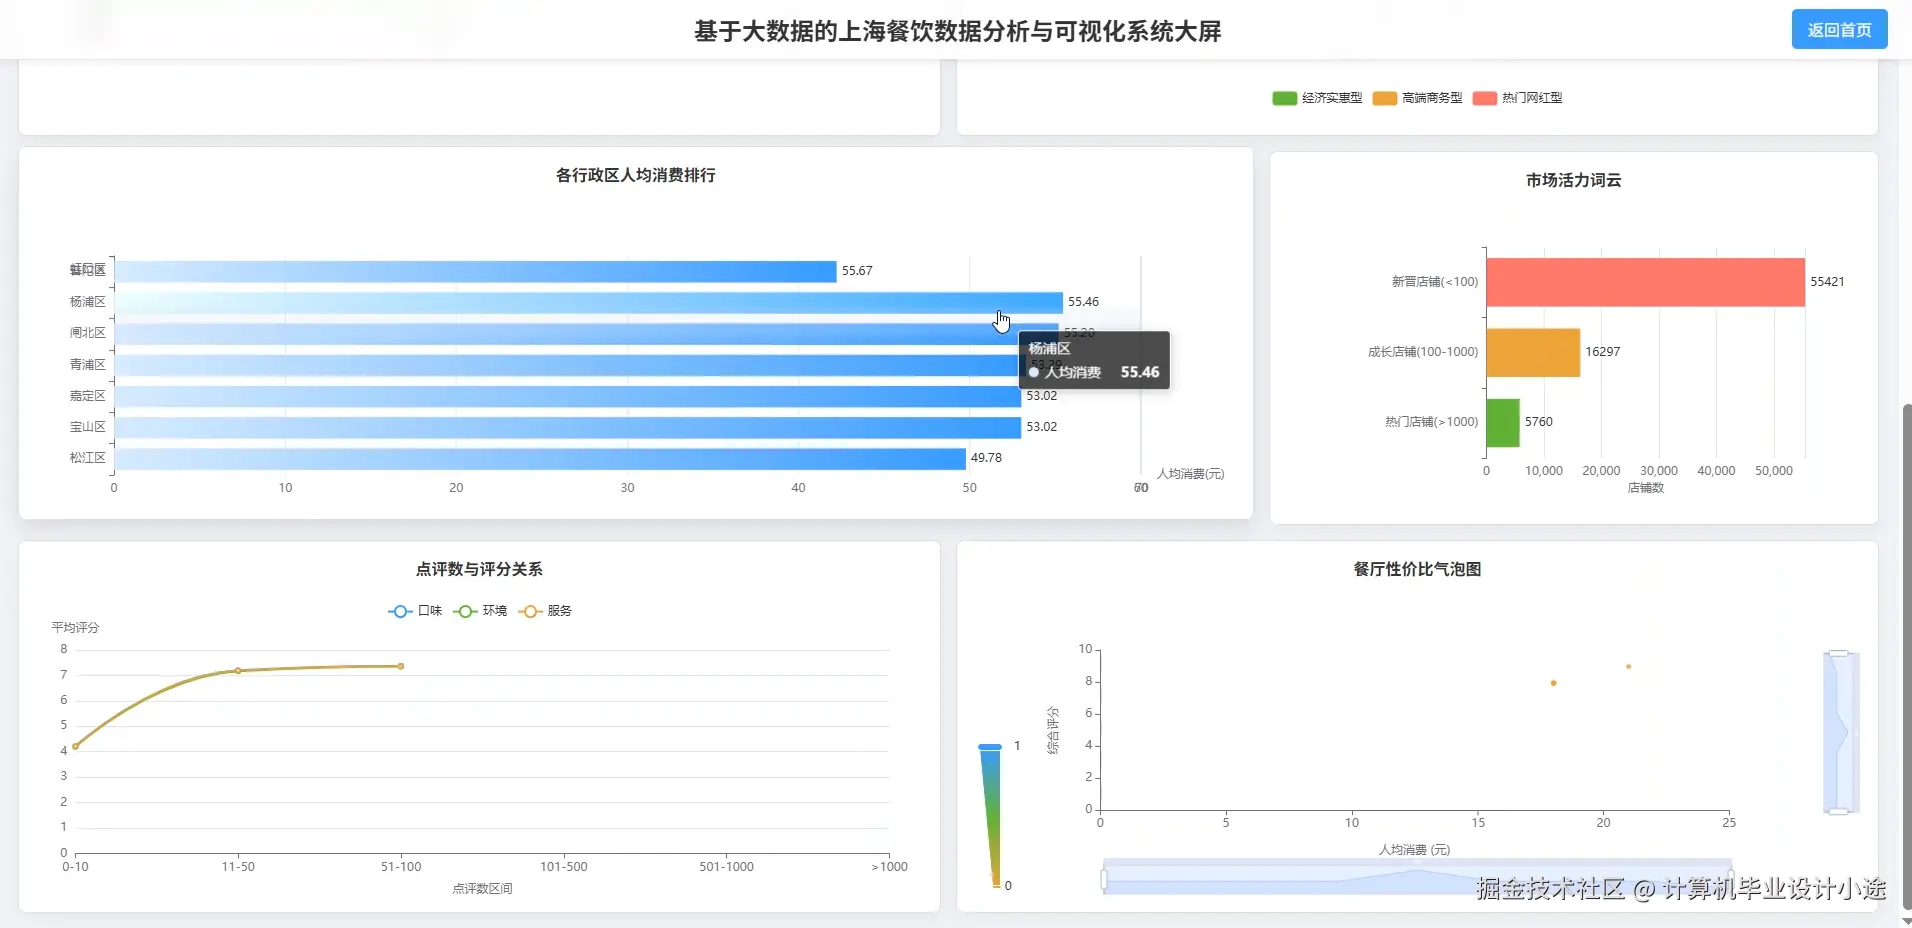The image size is (1912, 928).
Task: Toggle the 热门网红型 legend item
Action: coord(1517,98)
